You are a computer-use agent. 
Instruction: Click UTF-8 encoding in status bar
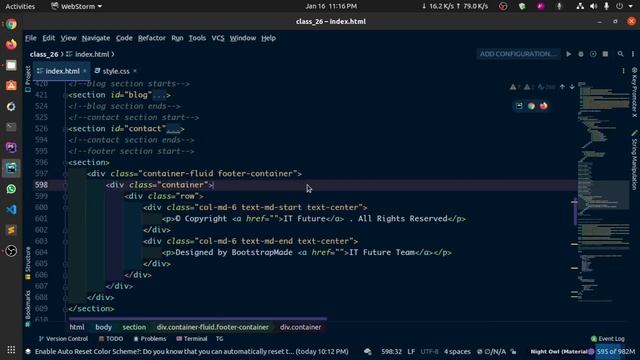click(x=429, y=351)
